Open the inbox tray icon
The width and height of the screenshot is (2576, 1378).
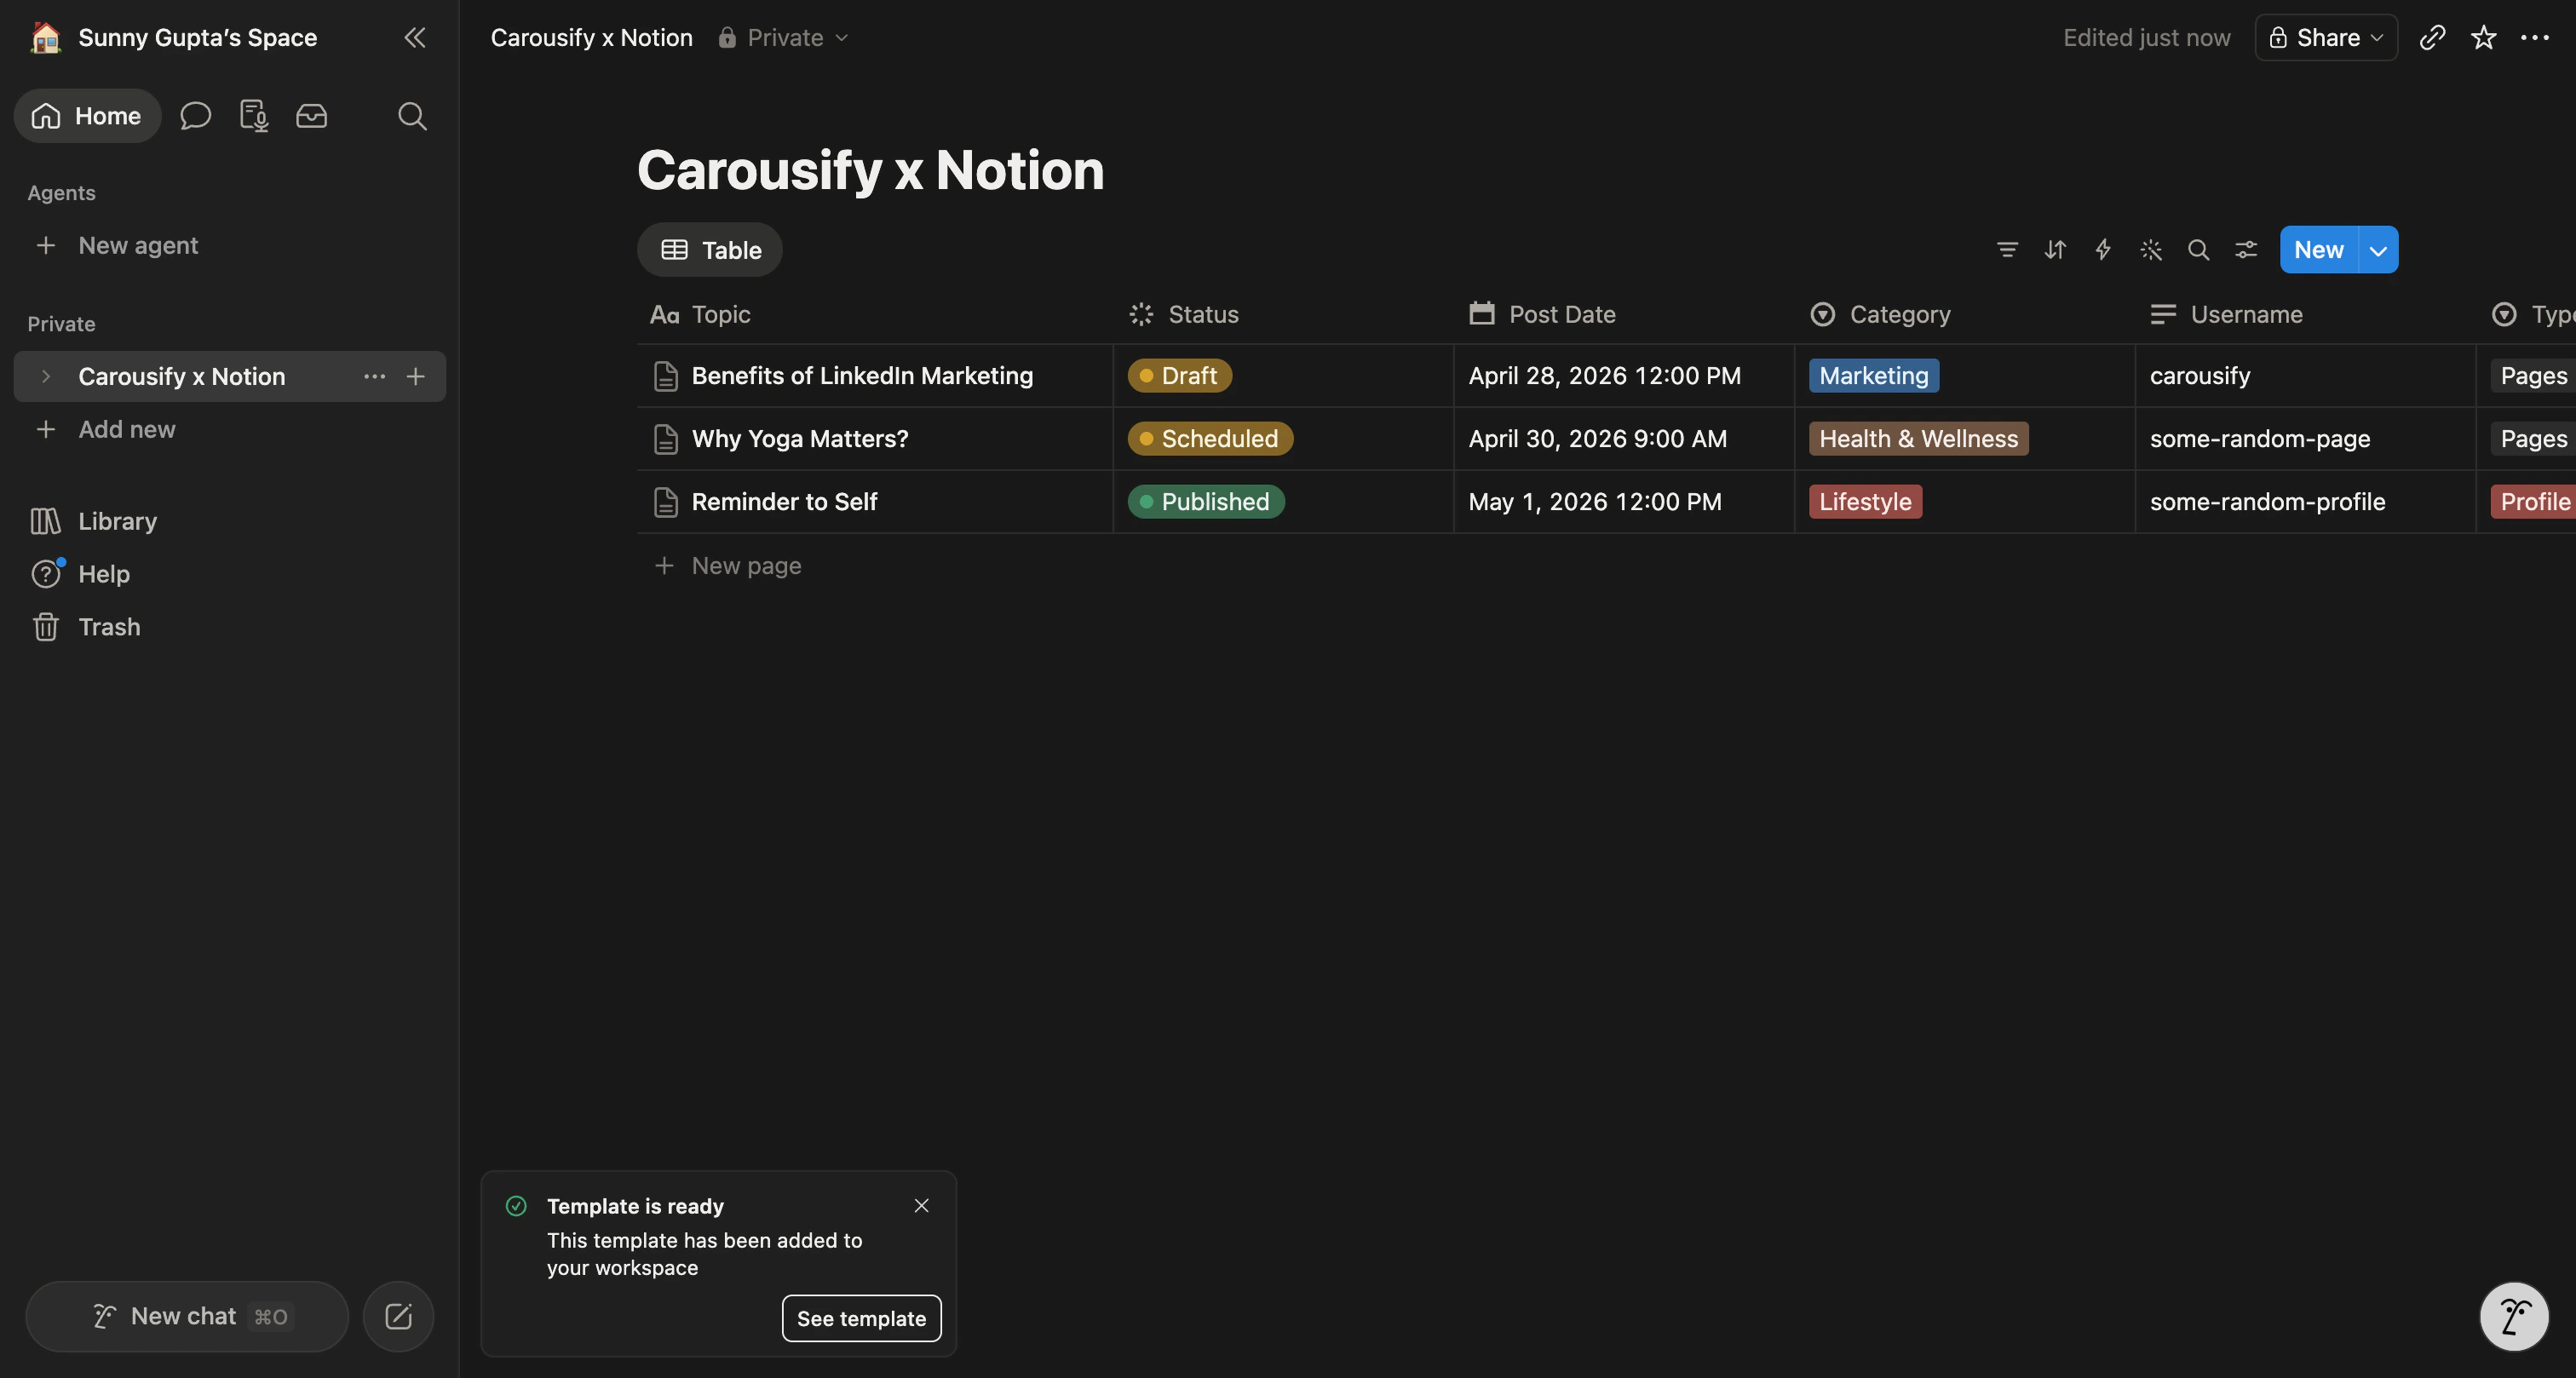312,116
